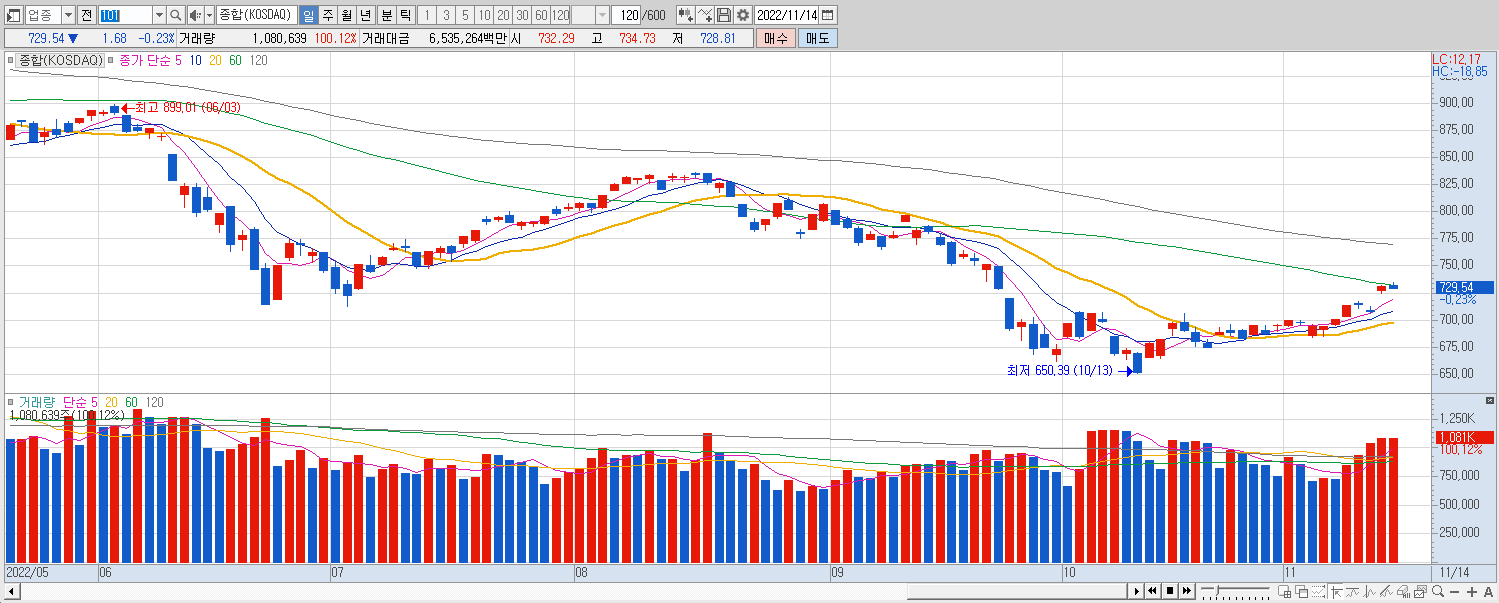The image size is (1499, 603).
Task: Expand the dropdown arrow next to the speaker icon
Action: [x=209, y=15]
